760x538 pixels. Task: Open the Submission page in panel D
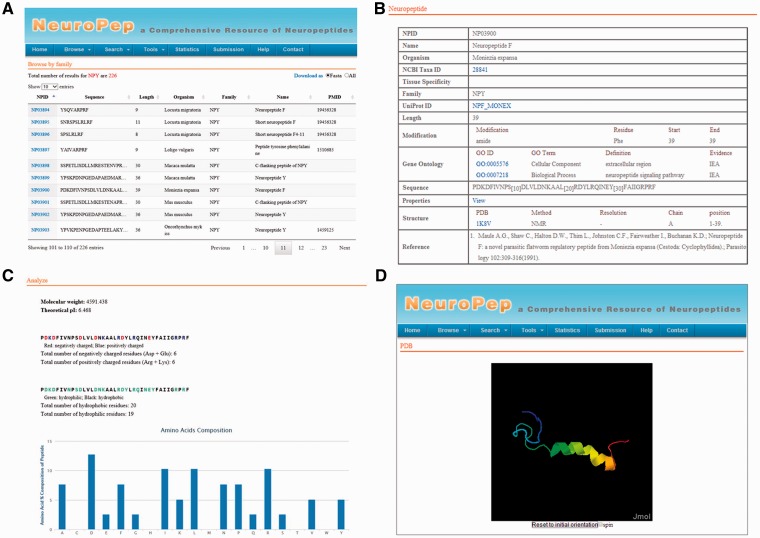(x=610, y=330)
